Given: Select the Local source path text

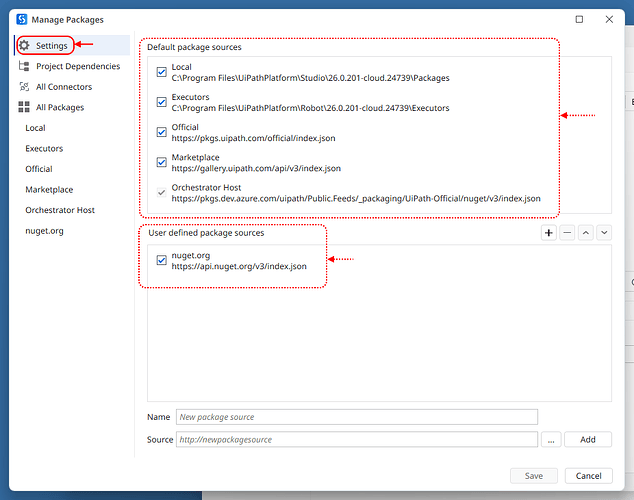Looking at the screenshot, I should 311,78.
